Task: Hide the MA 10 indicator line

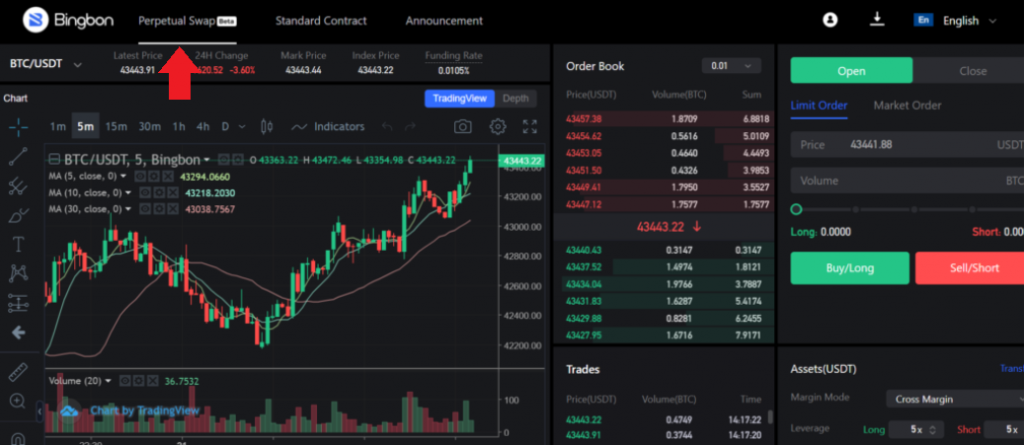Action: (x=146, y=193)
